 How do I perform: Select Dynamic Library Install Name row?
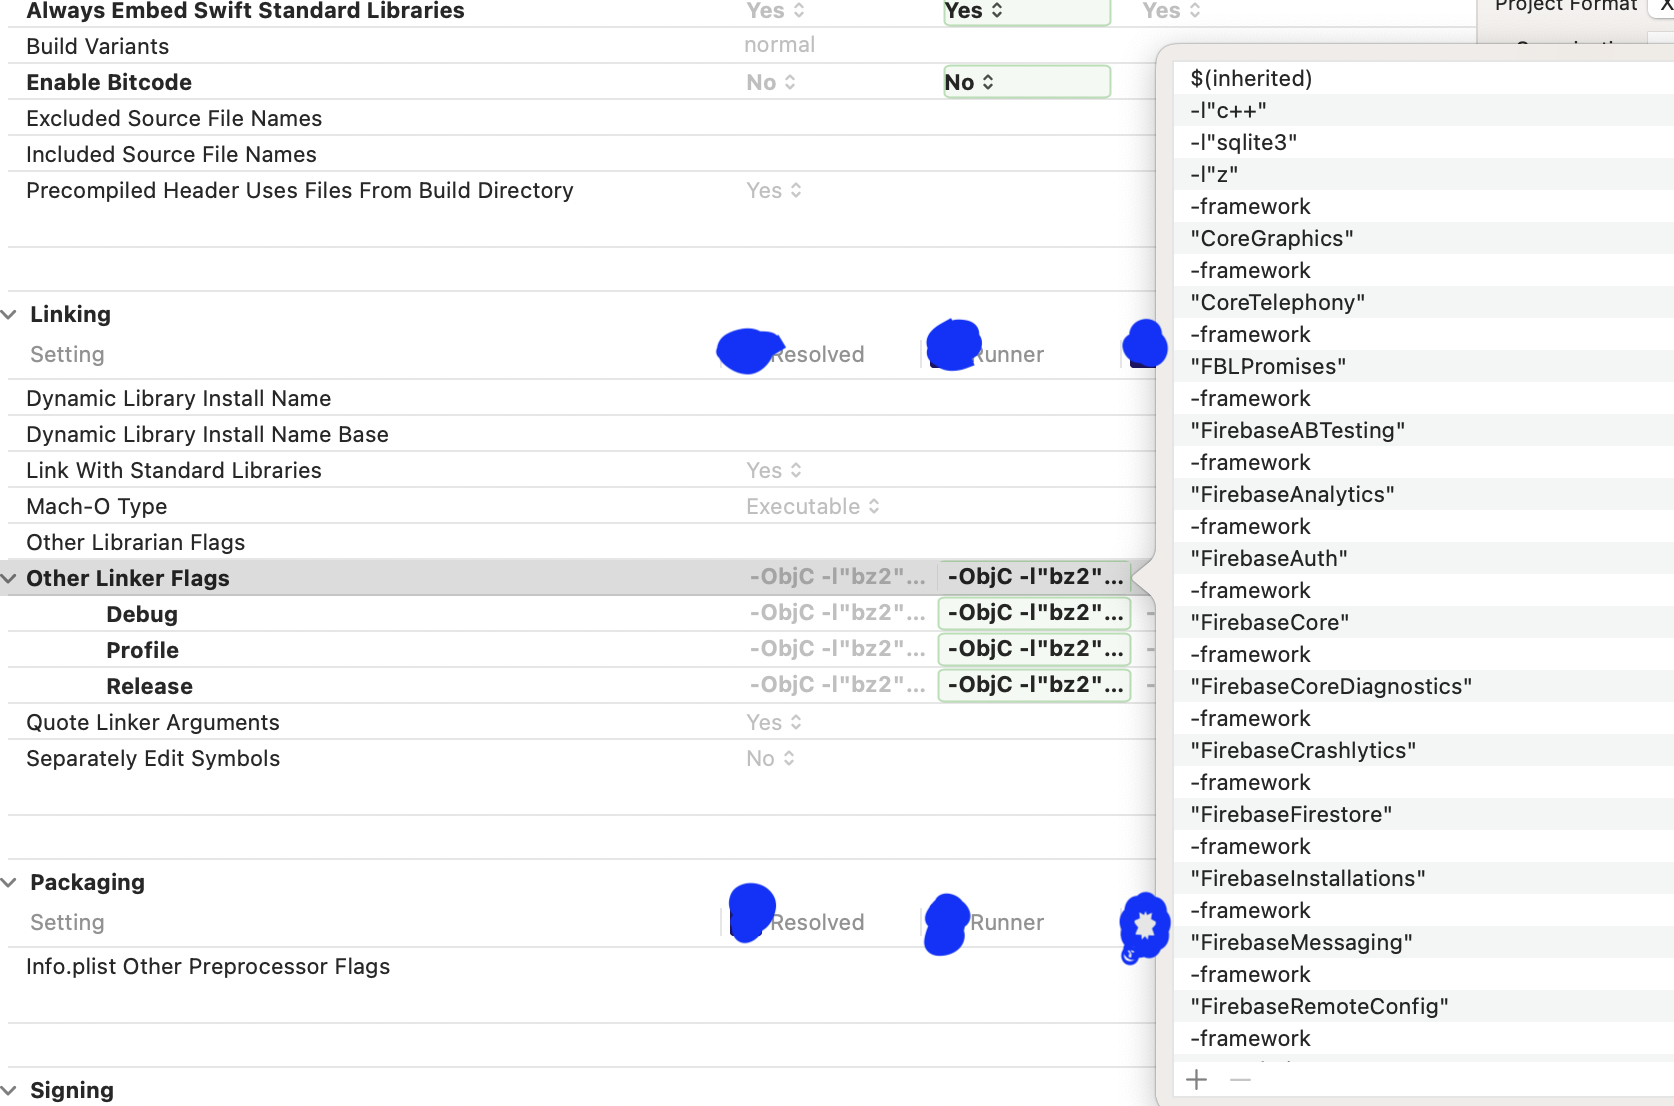click(x=581, y=398)
